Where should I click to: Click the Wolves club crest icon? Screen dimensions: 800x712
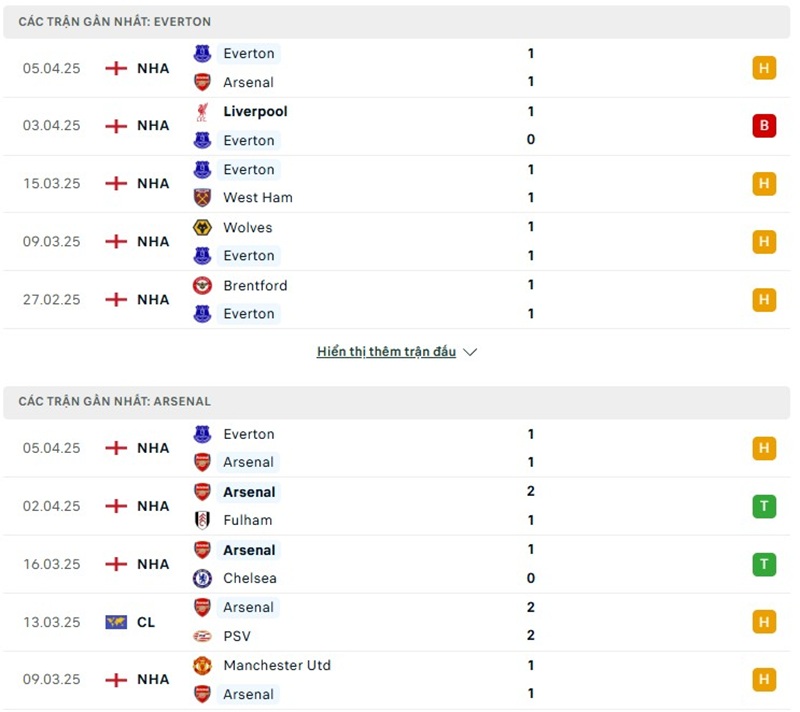coord(202,228)
